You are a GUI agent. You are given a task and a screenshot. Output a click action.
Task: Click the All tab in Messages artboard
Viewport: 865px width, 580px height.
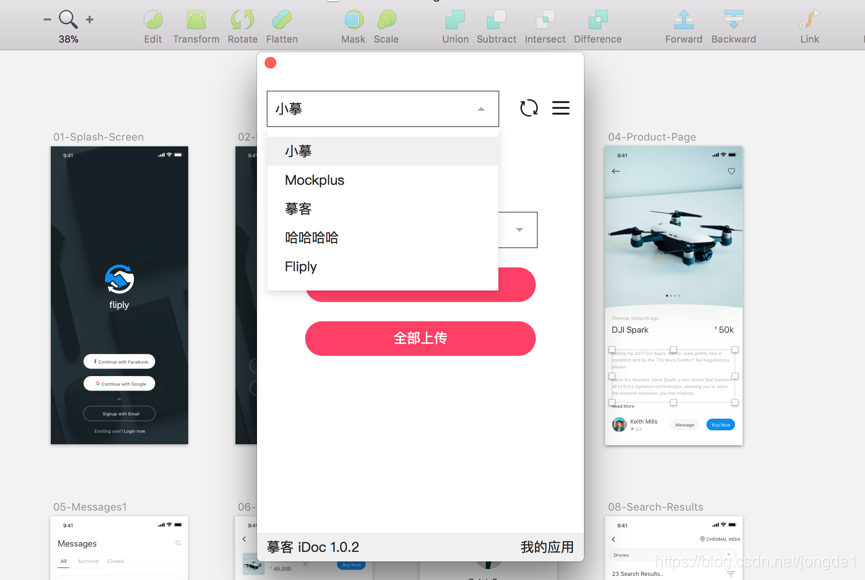(x=63, y=561)
